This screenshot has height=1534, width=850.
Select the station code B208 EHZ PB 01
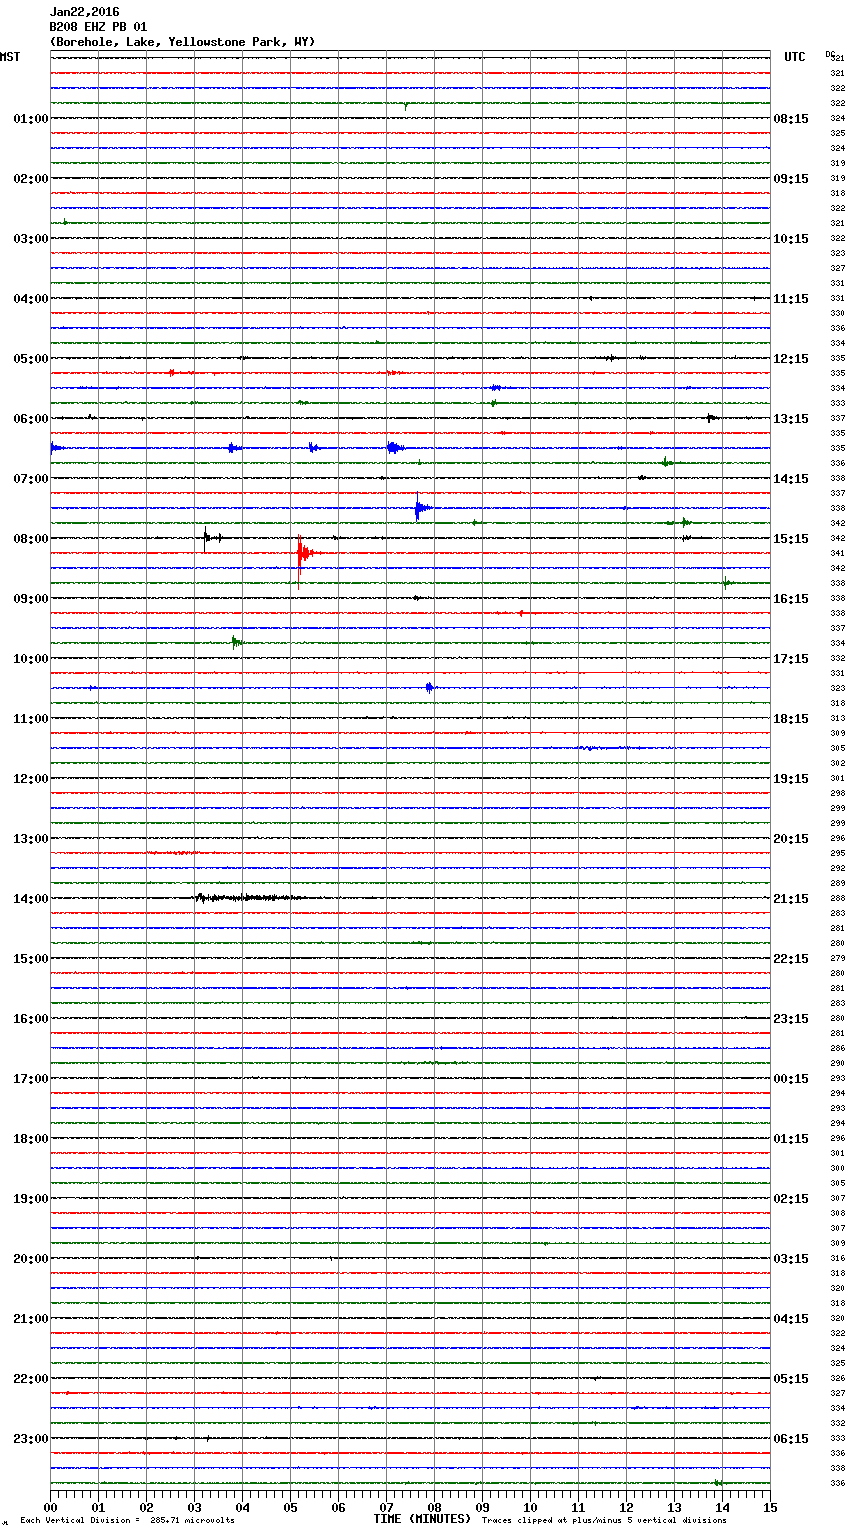coord(97,27)
